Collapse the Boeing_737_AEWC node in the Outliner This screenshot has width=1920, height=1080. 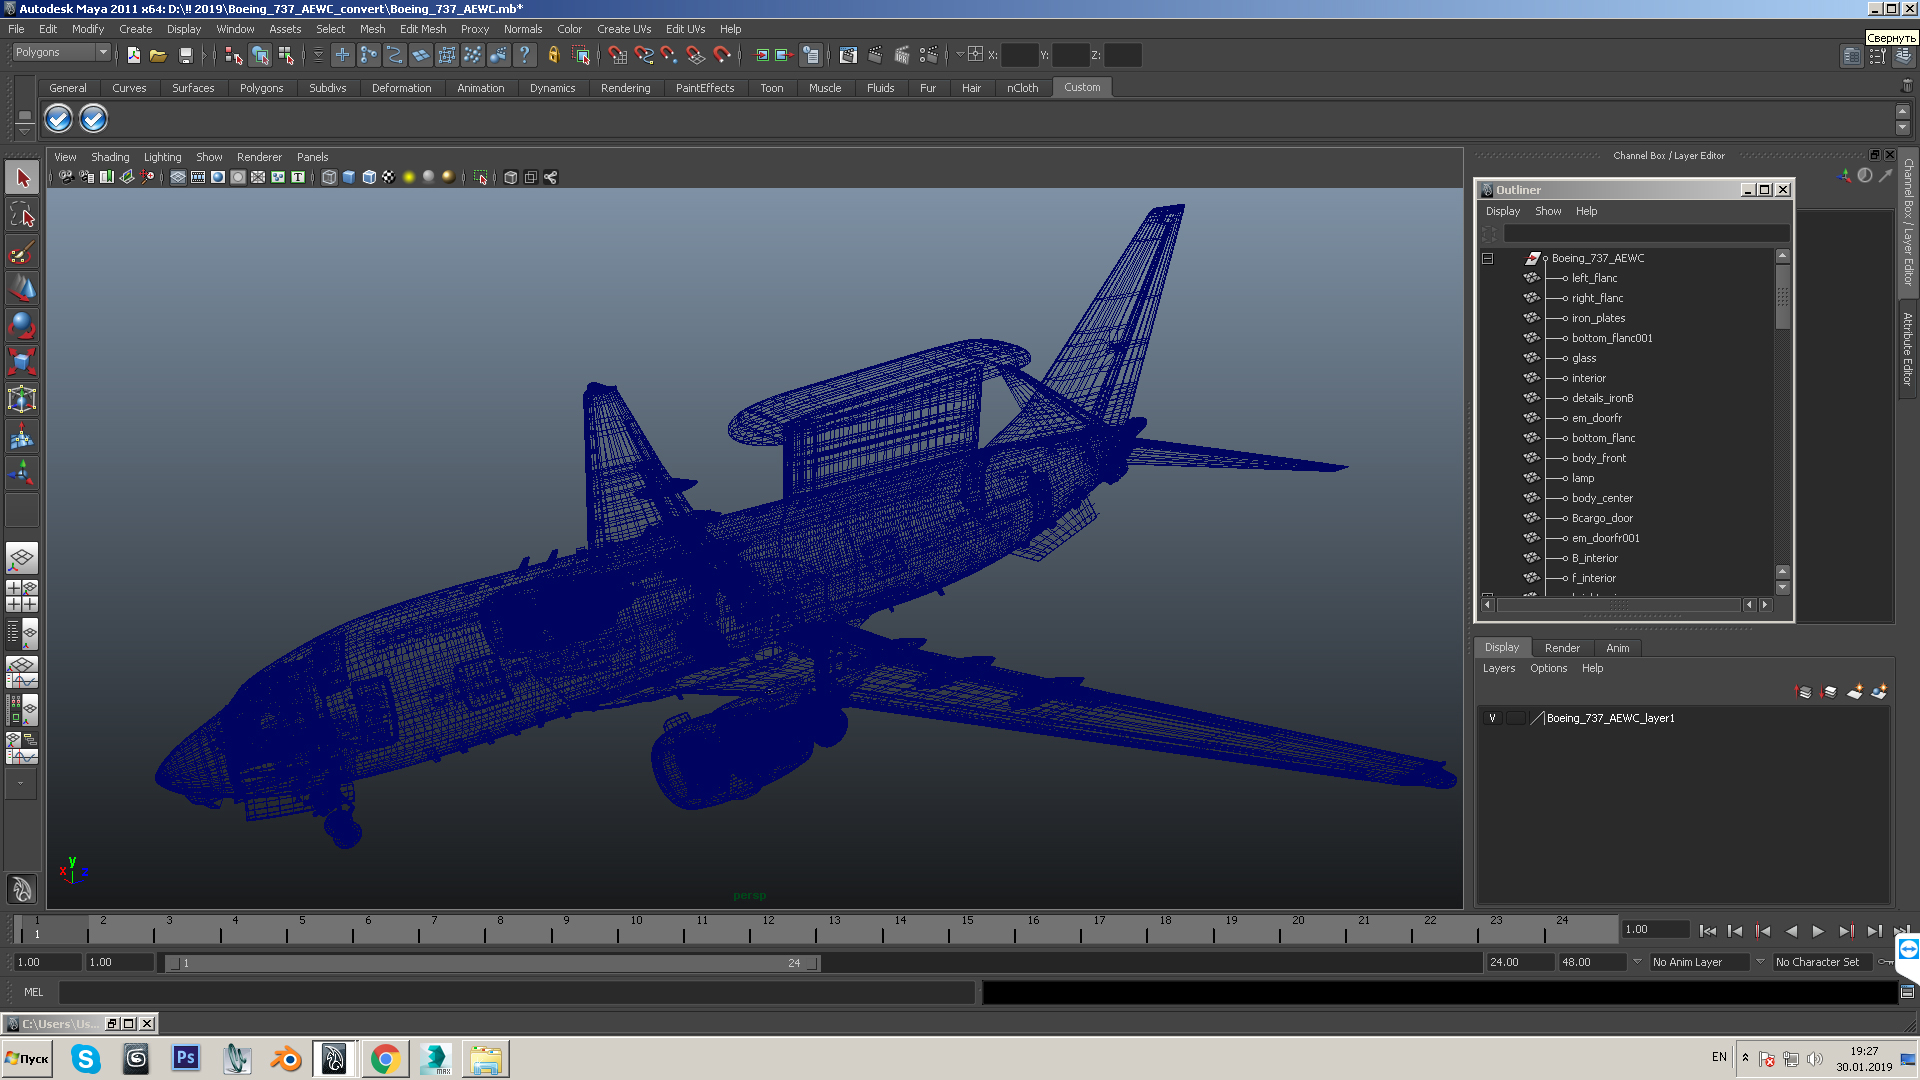(1487, 257)
